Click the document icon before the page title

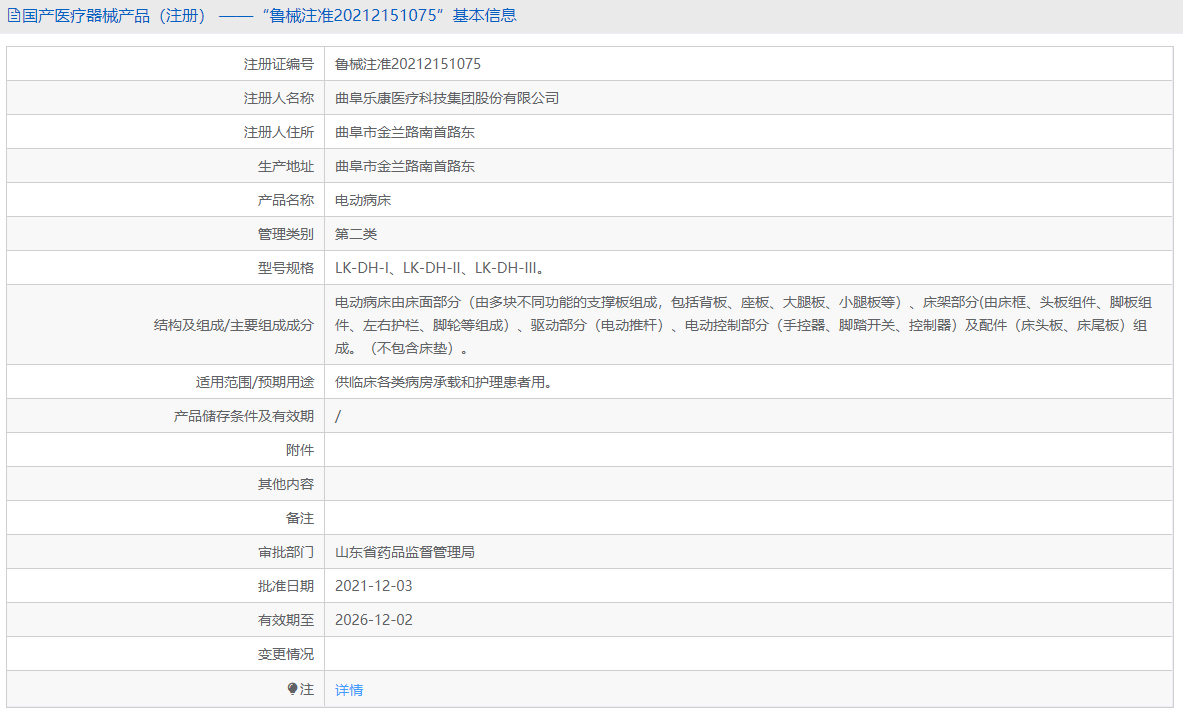(12, 16)
